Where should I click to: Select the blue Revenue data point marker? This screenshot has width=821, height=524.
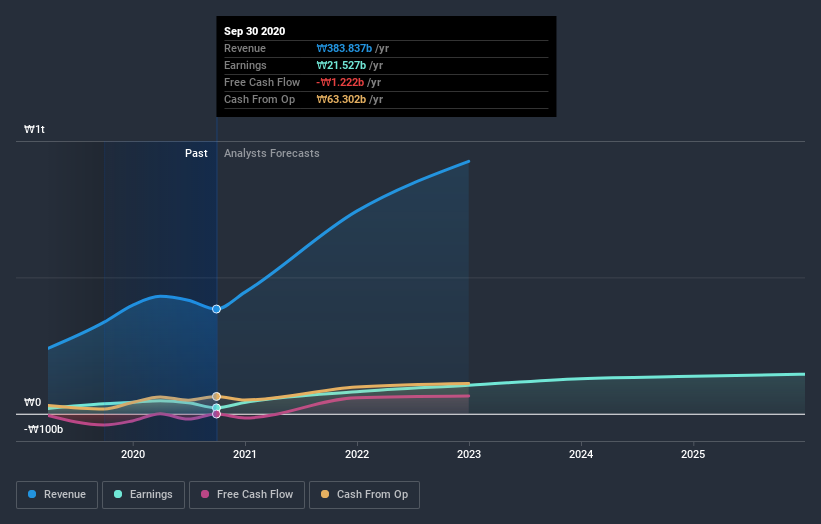pos(216,309)
